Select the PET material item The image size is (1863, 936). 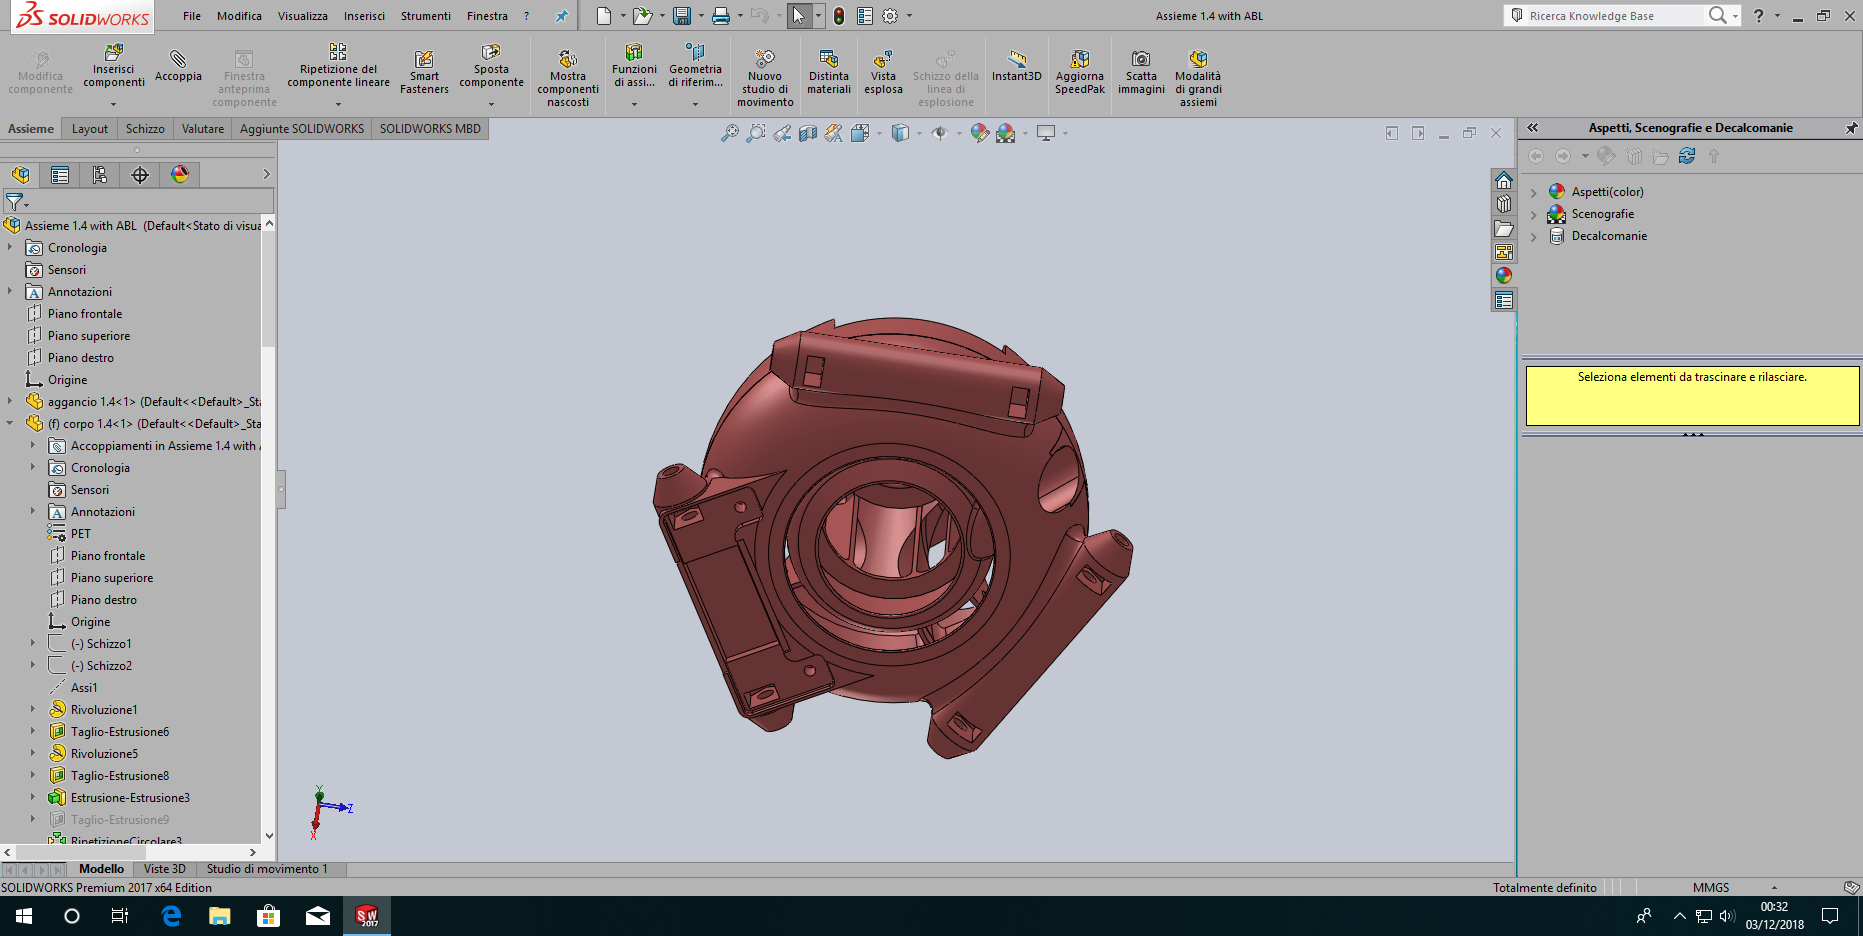(x=80, y=534)
